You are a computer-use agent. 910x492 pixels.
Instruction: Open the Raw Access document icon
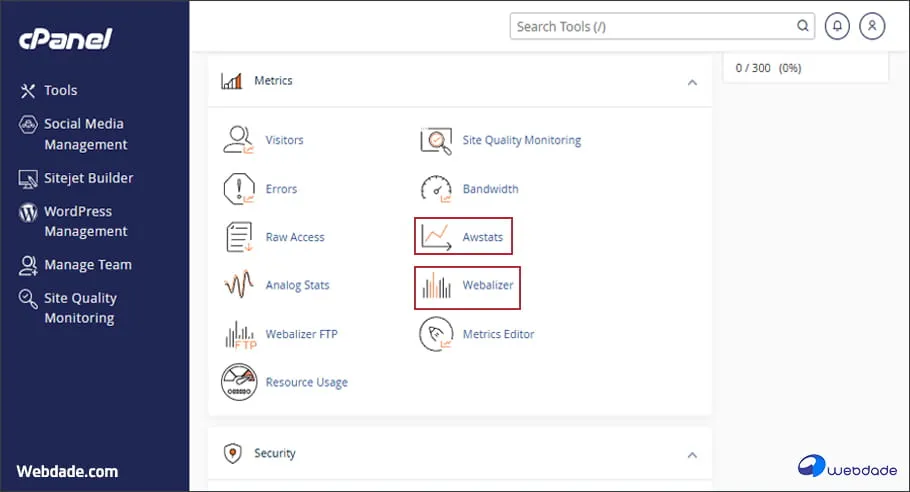[x=239, y=237]
